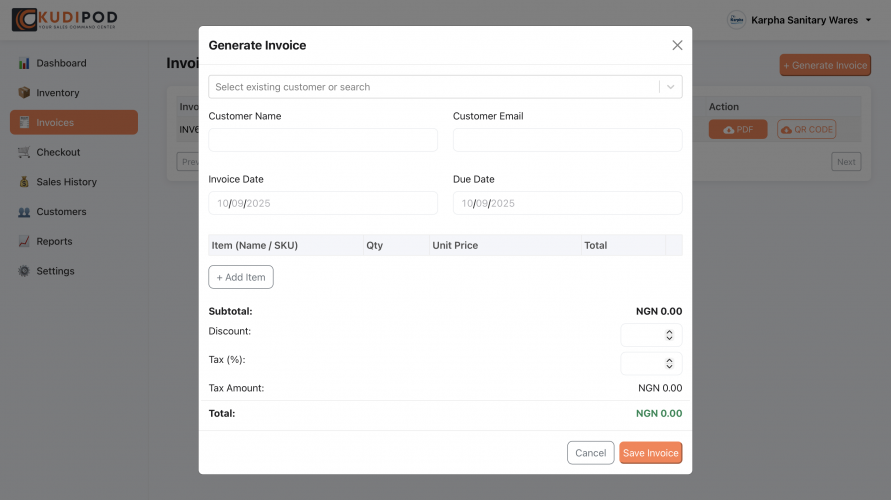This screenshot has height=500, width=891.
Task: Click the Sales History money bag icon
Action: (24, 182)
